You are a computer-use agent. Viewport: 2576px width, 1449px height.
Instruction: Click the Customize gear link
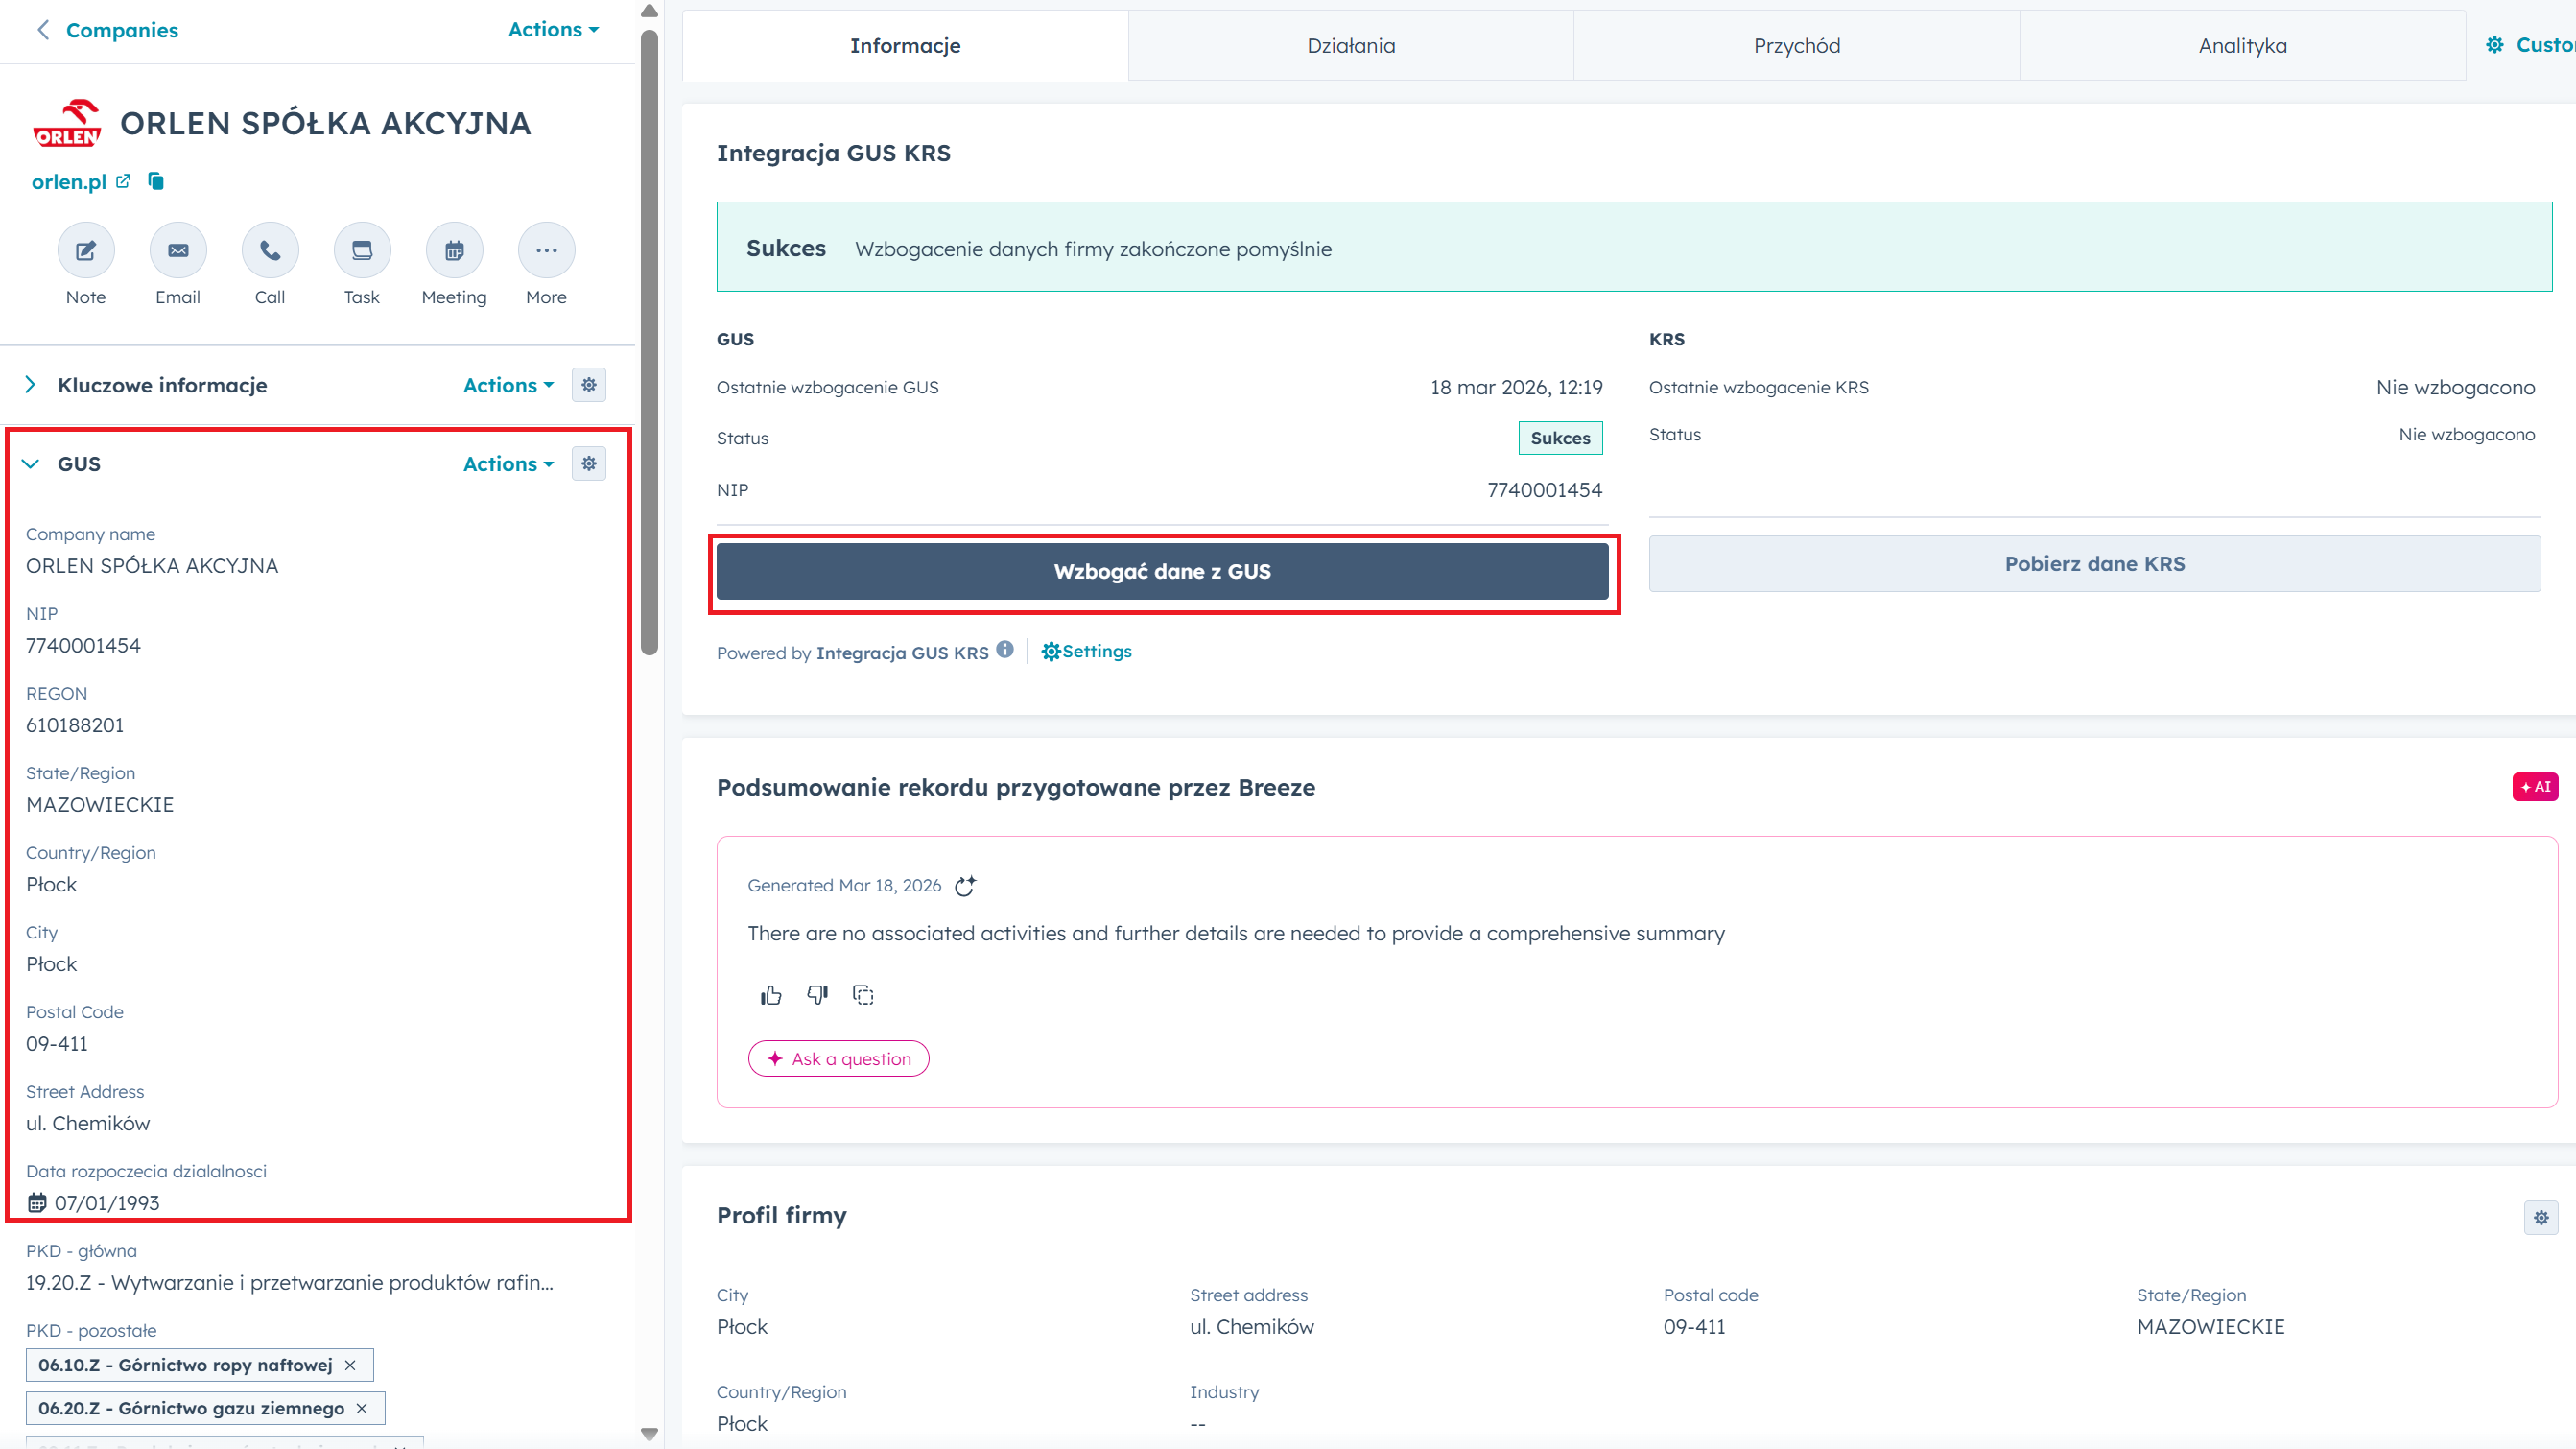[x=2530, y=45]
